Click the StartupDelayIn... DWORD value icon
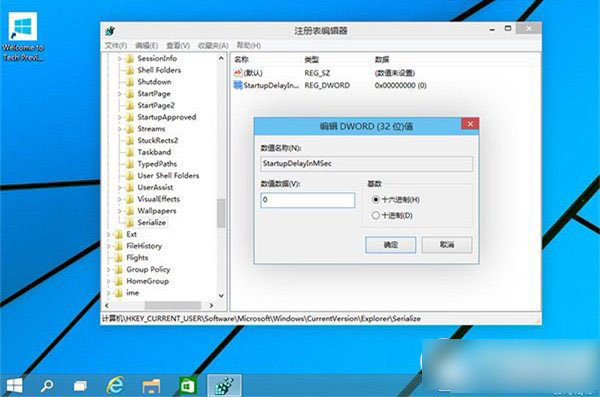 point(238,85)
